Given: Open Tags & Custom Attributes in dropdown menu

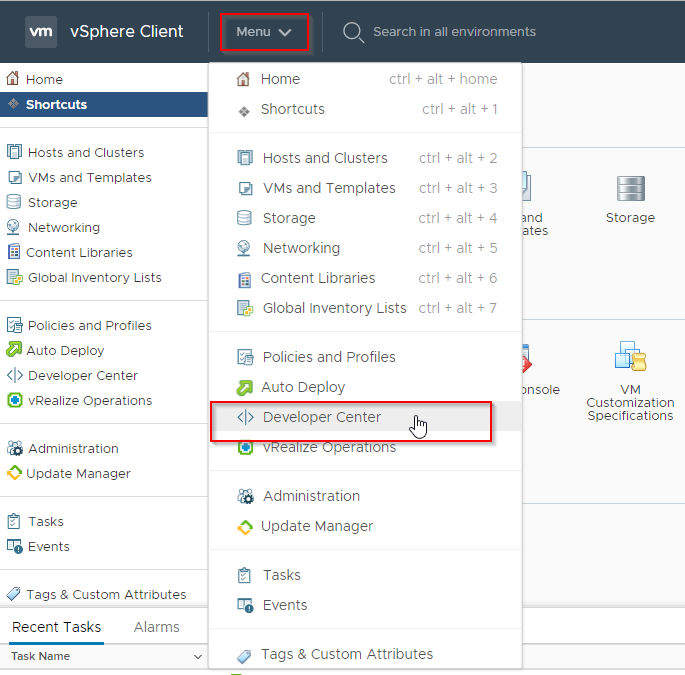Looking at the screenshot, I should click(x=365, y=654).
